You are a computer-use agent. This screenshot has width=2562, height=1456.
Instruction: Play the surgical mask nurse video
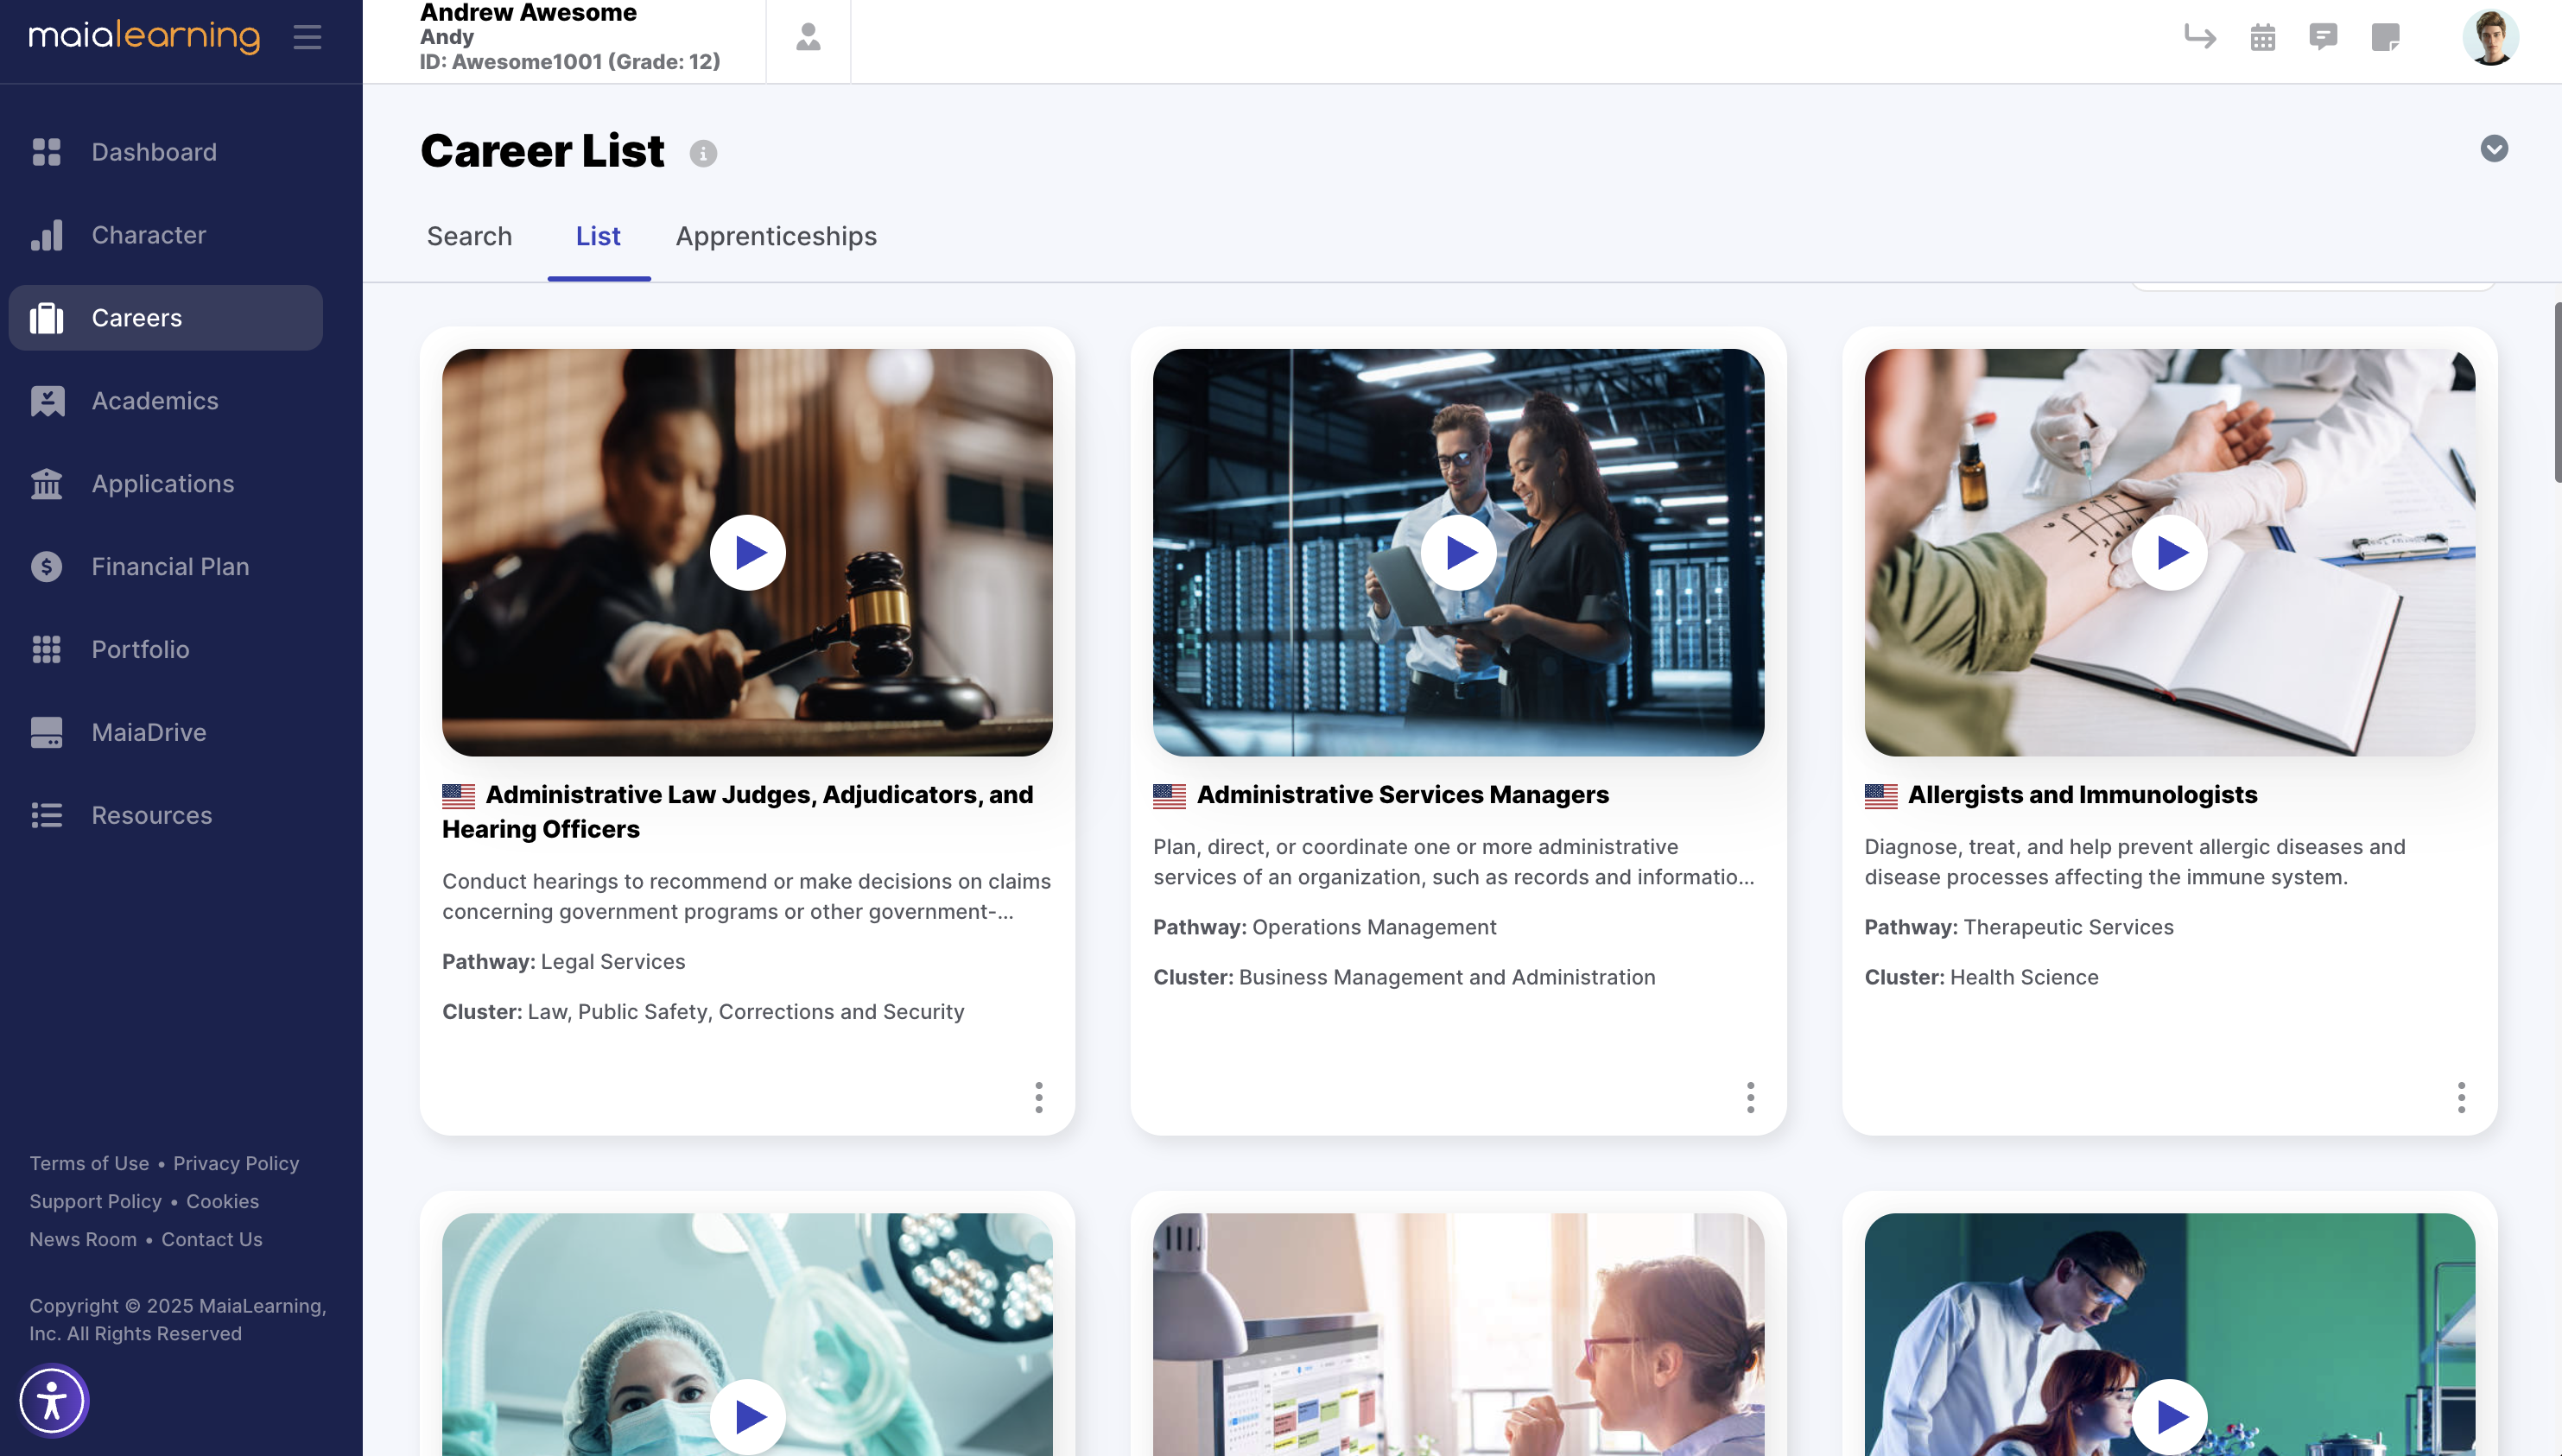coord(747,1417)
